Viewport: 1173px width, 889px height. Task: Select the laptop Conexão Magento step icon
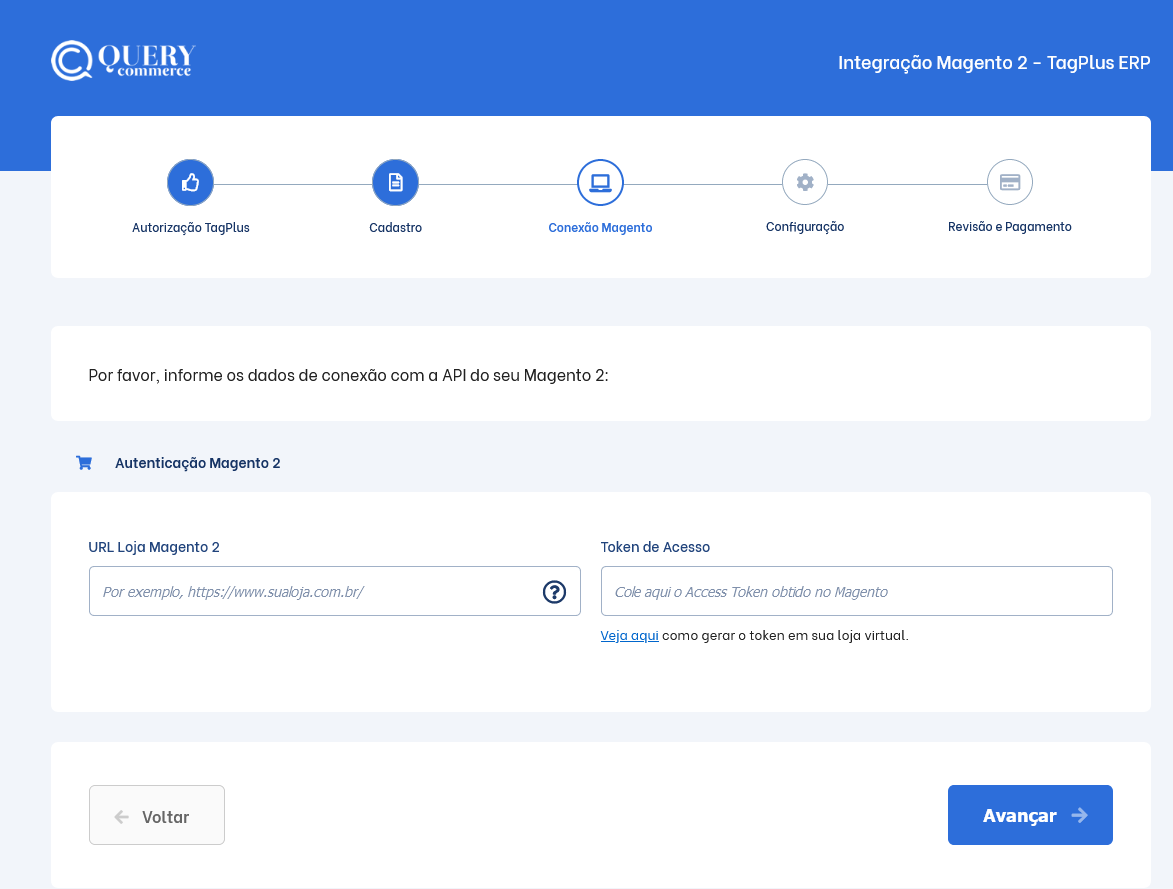(x=600, y=182)
